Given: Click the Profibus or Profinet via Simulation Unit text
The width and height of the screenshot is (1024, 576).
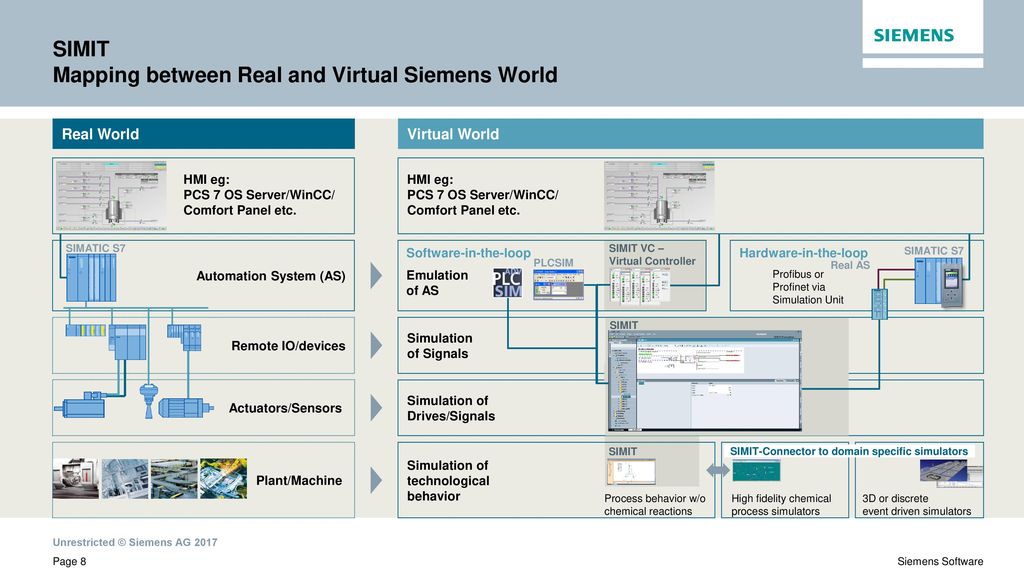Looking at the screenshot, I should 808,287.
